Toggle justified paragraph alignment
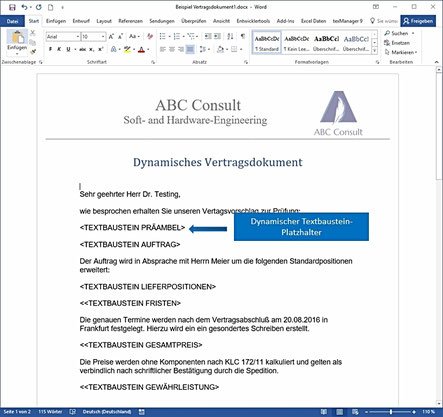 click(x=190, y=49)
